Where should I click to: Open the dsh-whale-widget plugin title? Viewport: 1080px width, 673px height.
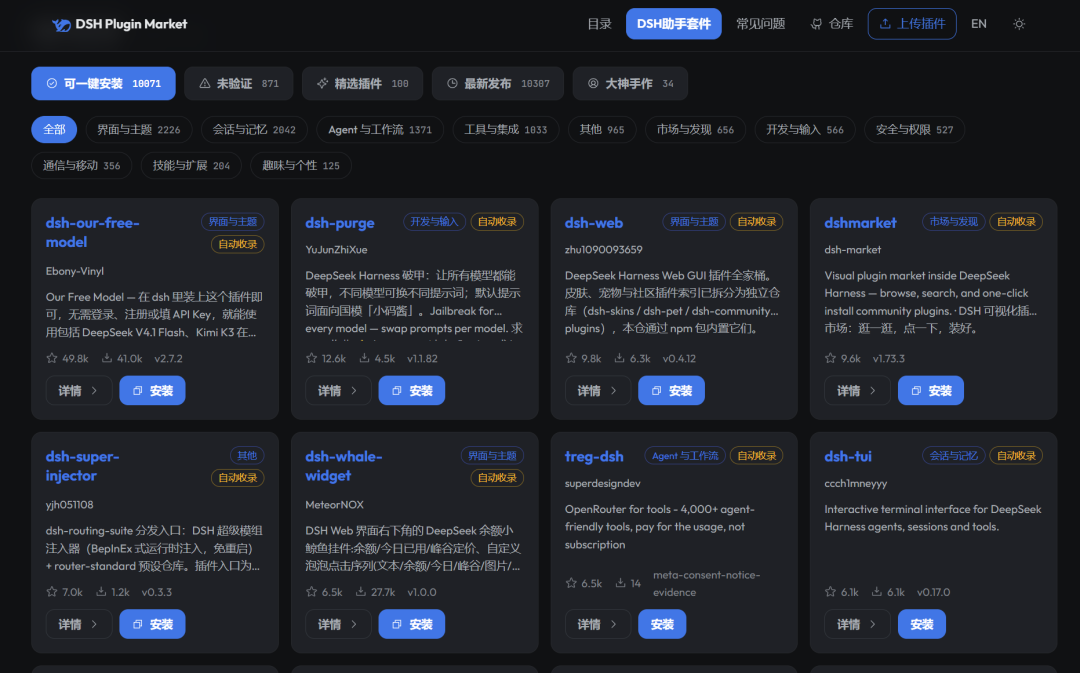point(343,466)
